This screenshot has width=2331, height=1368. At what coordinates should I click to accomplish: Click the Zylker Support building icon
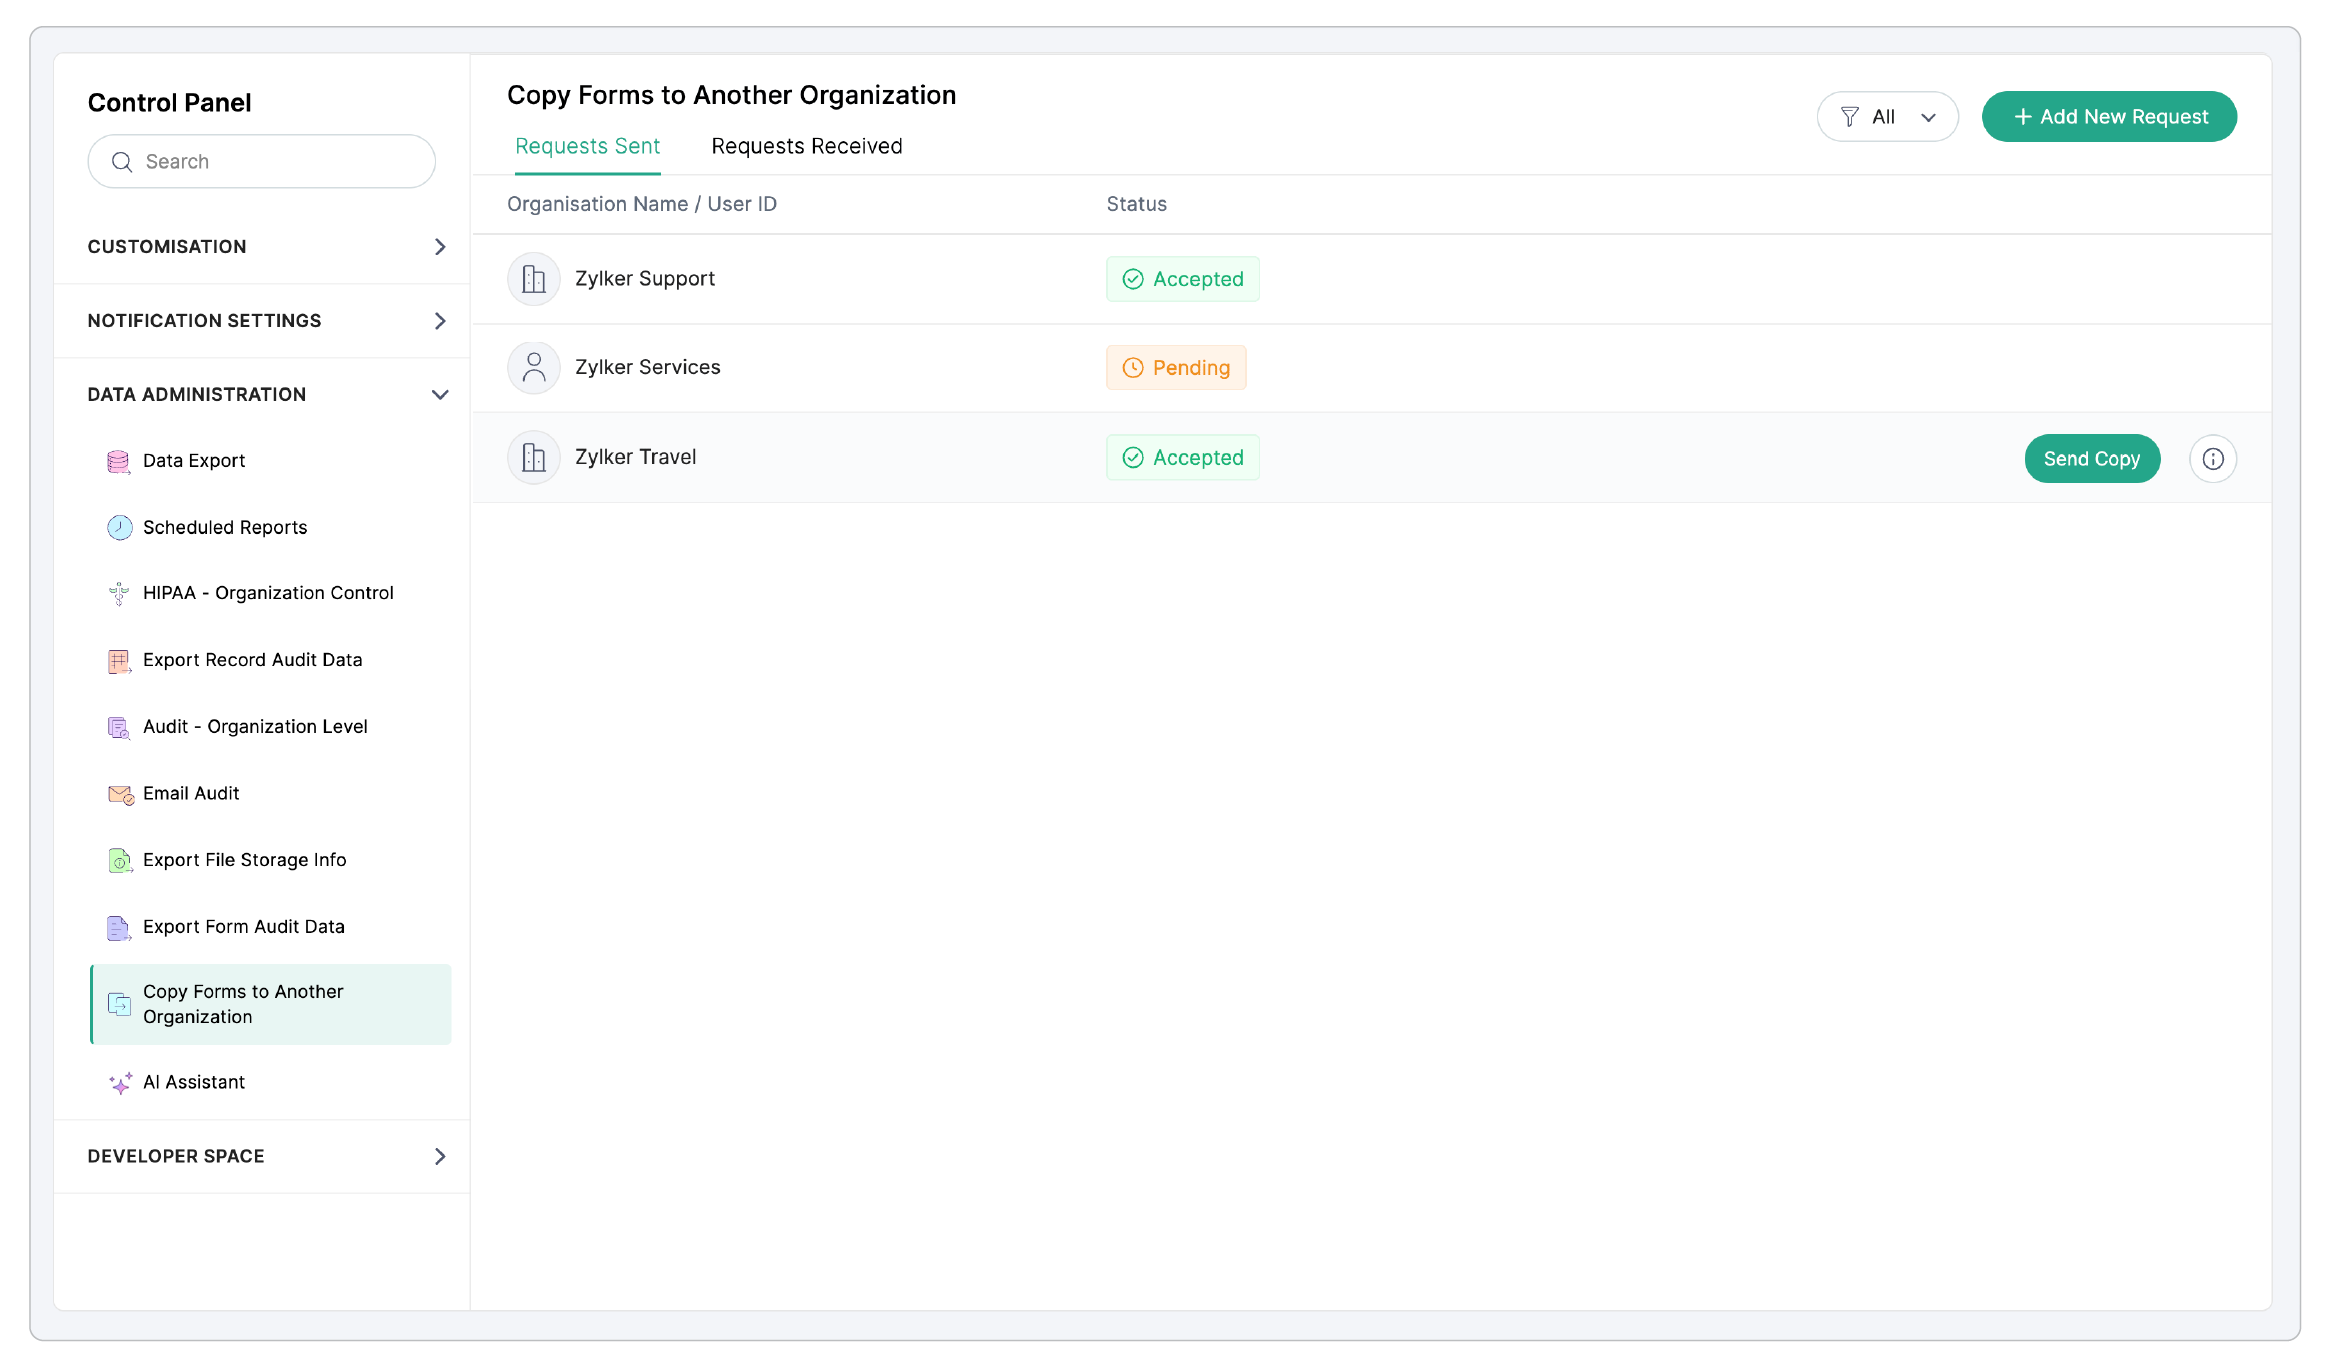point(534,279)
